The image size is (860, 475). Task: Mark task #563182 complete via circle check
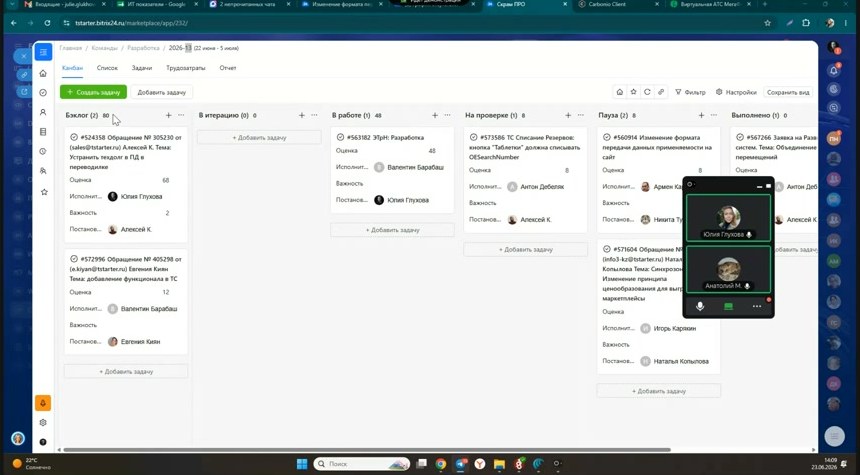(x=340, y=137)
